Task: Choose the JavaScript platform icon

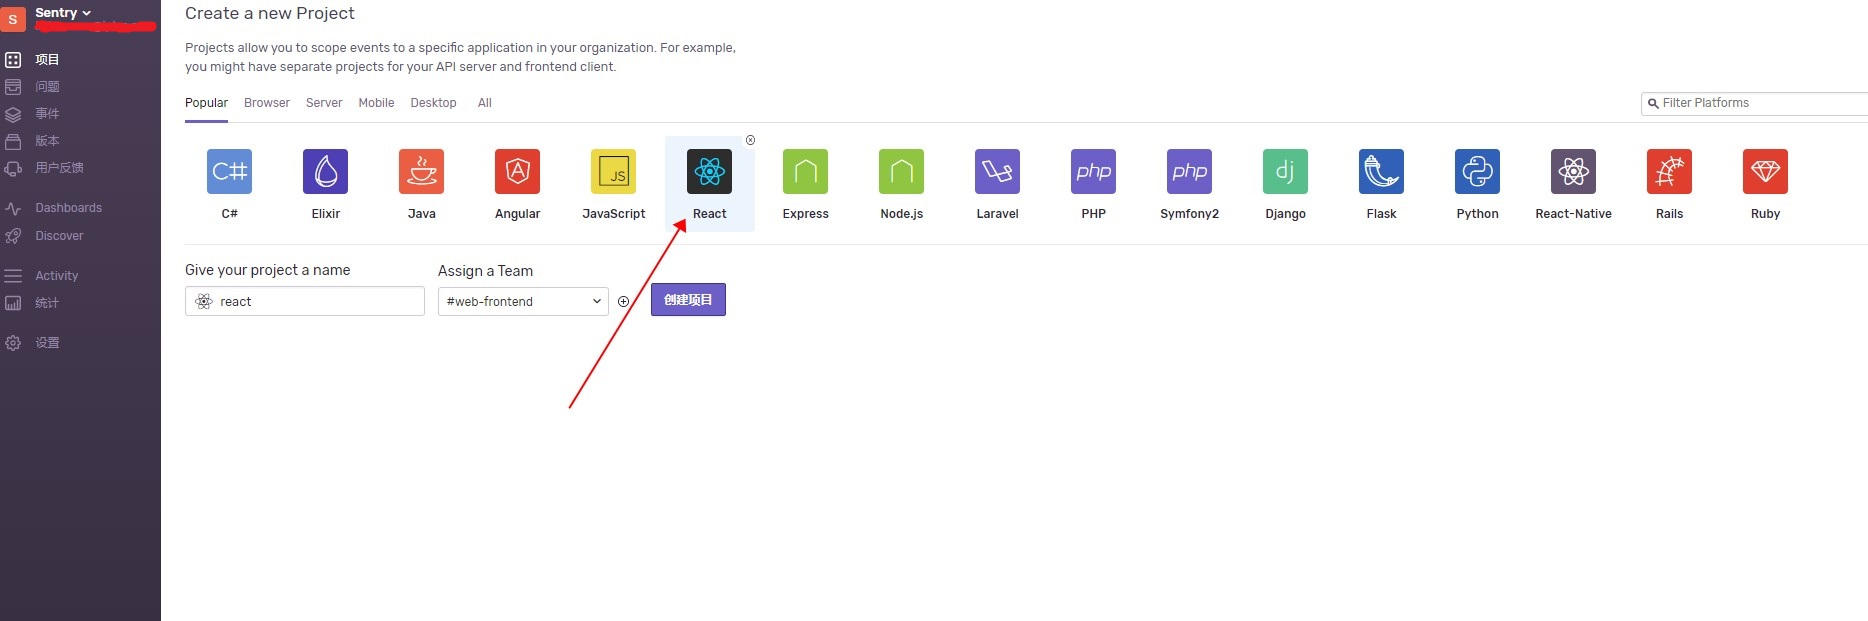Action: (613, 171)
